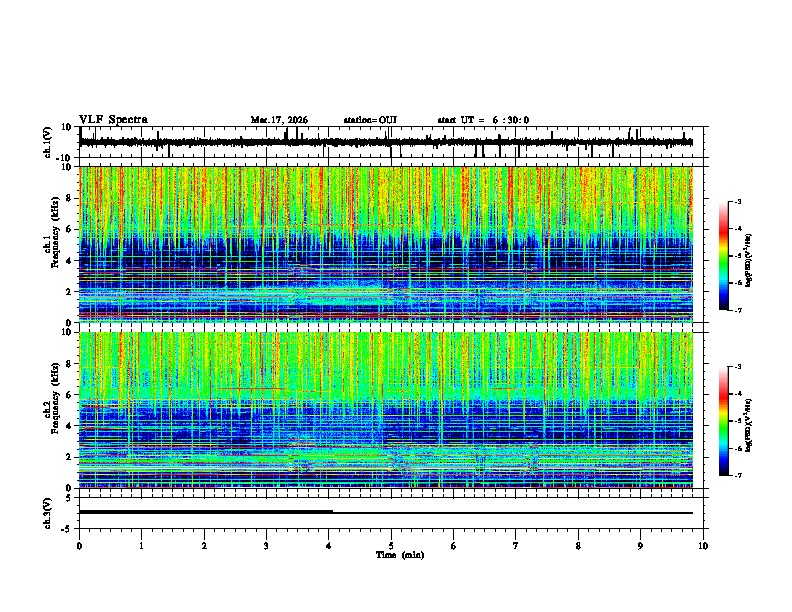The image size is (792, 612).
Task: Click the ch.1 spectrogram color scale bar
Action: click(724, 256)
